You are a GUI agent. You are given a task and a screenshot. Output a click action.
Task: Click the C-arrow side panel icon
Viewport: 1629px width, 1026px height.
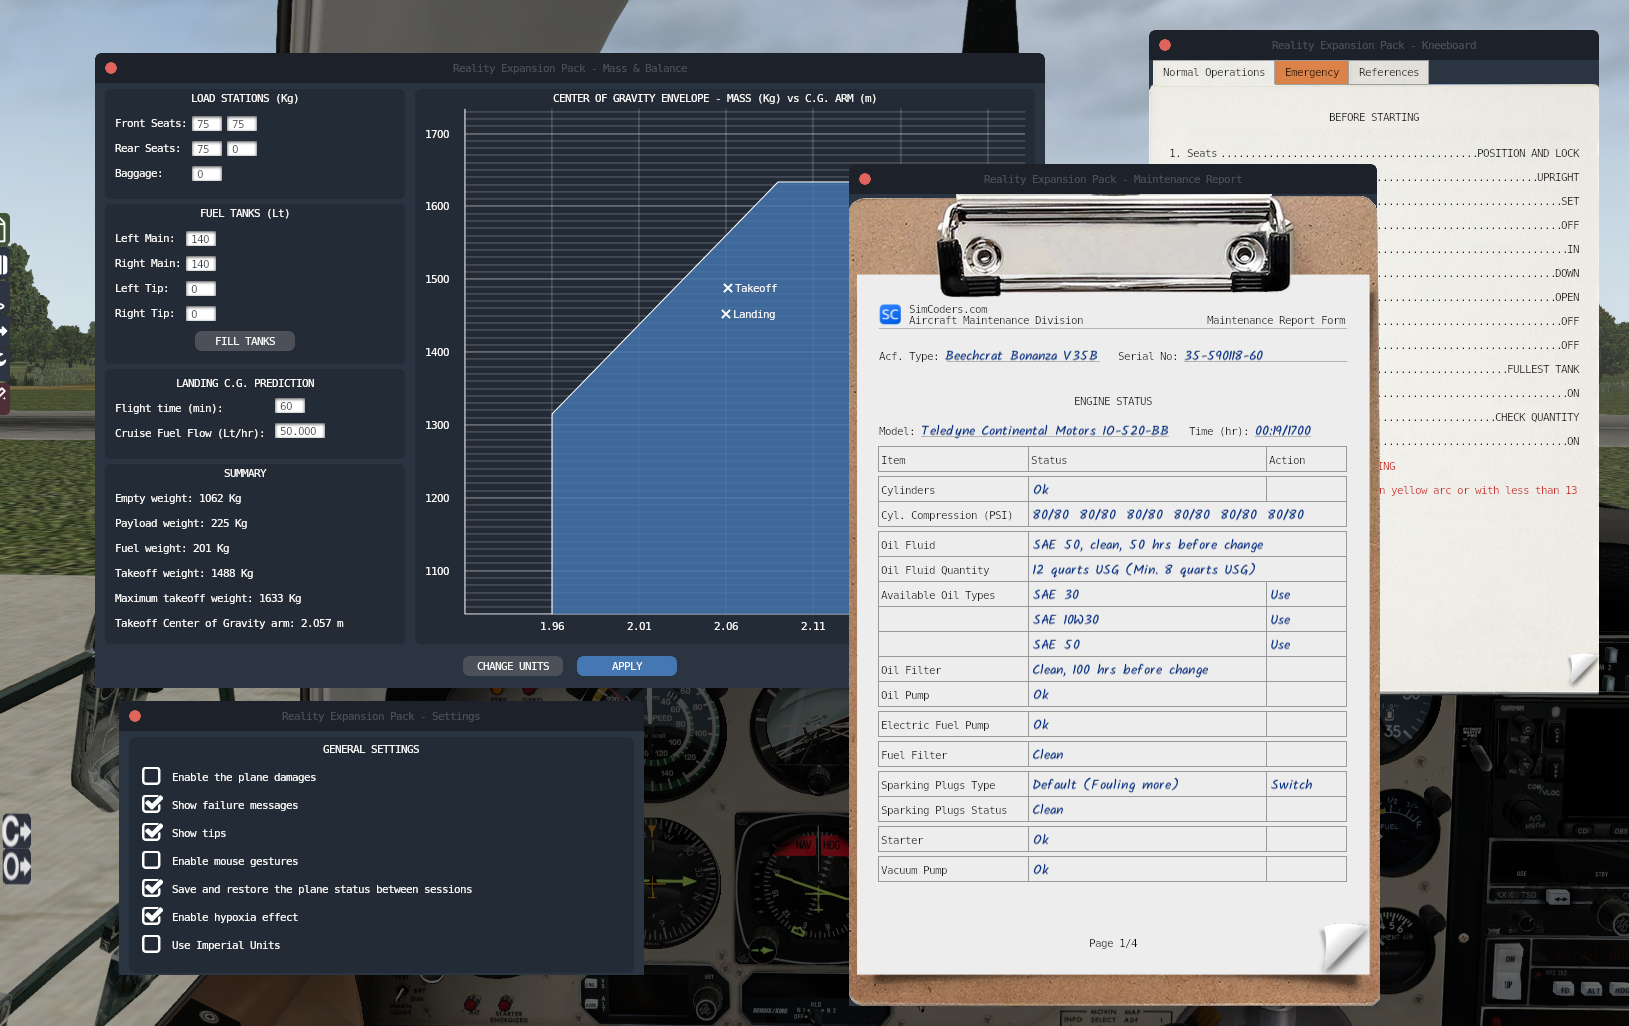(16, 831)
